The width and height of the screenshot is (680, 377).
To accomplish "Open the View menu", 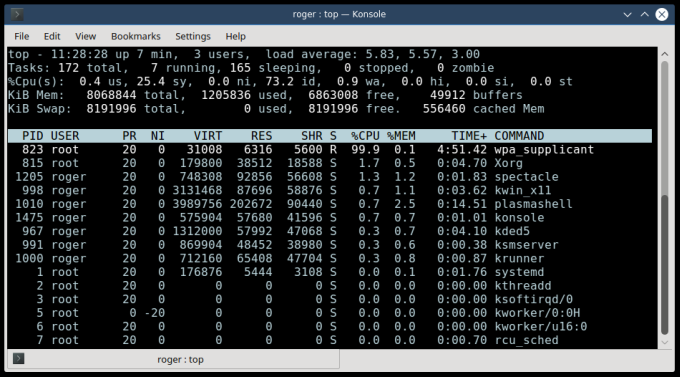I will pos(85,36).
